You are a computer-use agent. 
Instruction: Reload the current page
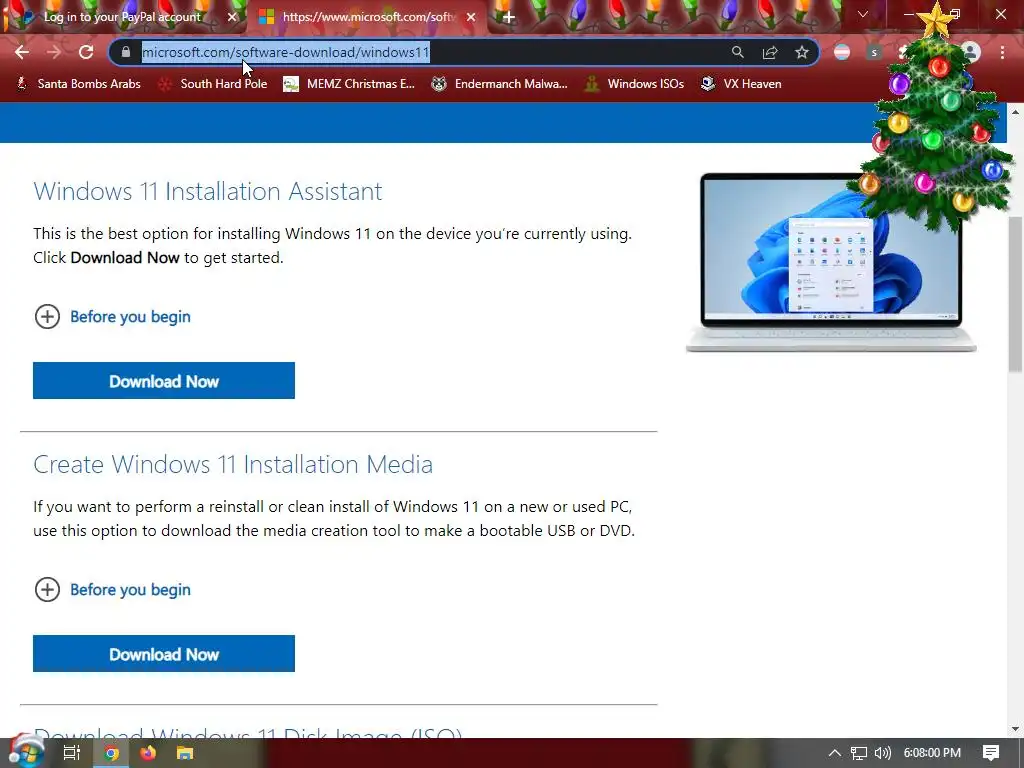(x=86, y=52)
